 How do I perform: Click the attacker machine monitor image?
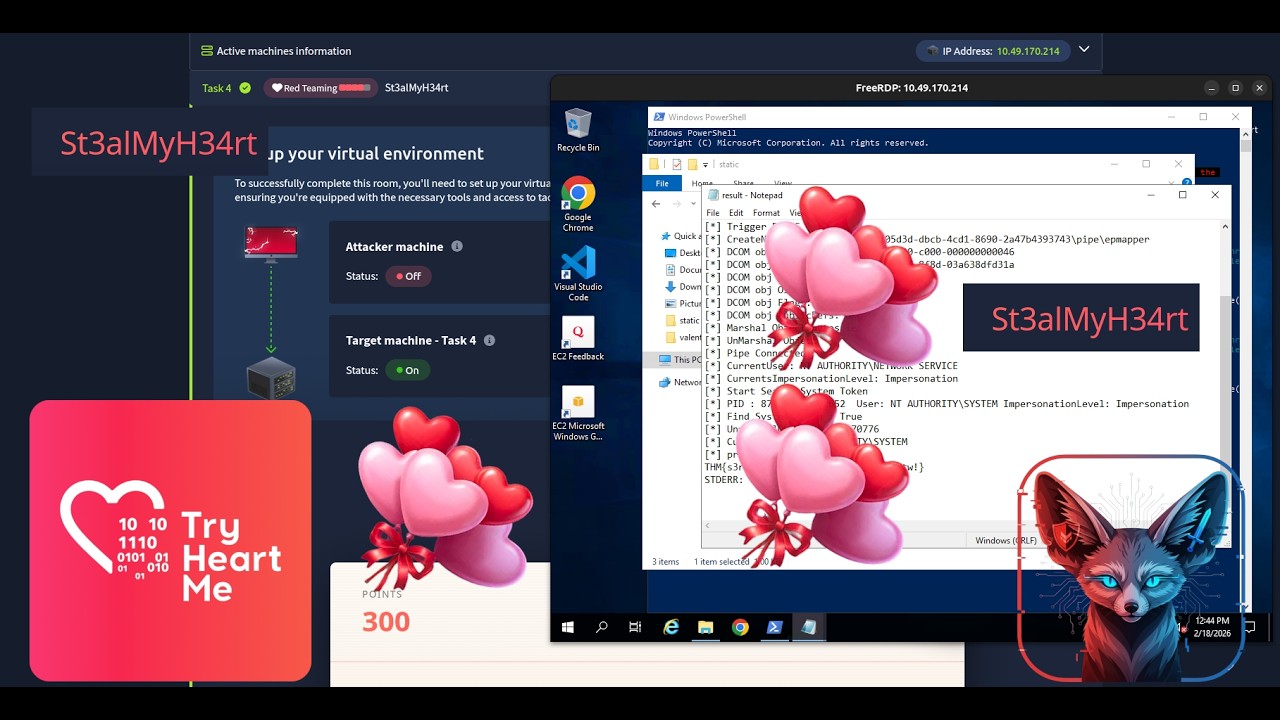click(271, 243)
